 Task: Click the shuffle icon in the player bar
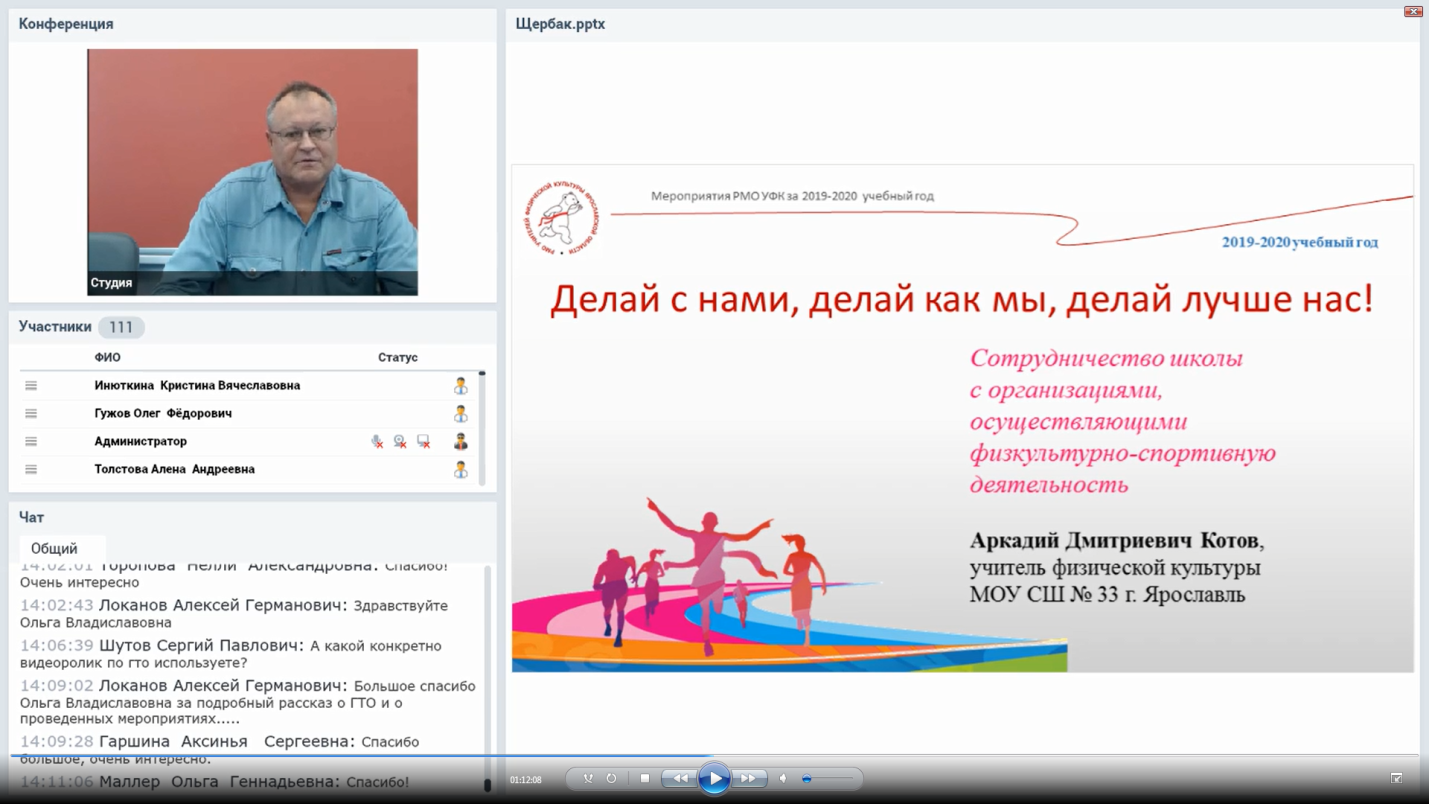tap(588, 778)
